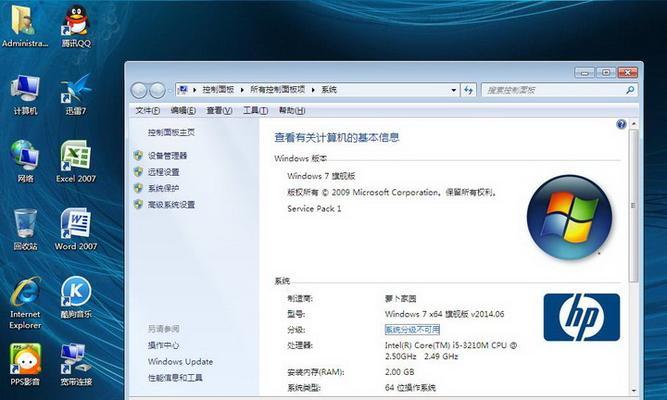Go to 控制面板主页 link
The width and height of the screenshot is (667, 400).
click(x=171, y=132)
